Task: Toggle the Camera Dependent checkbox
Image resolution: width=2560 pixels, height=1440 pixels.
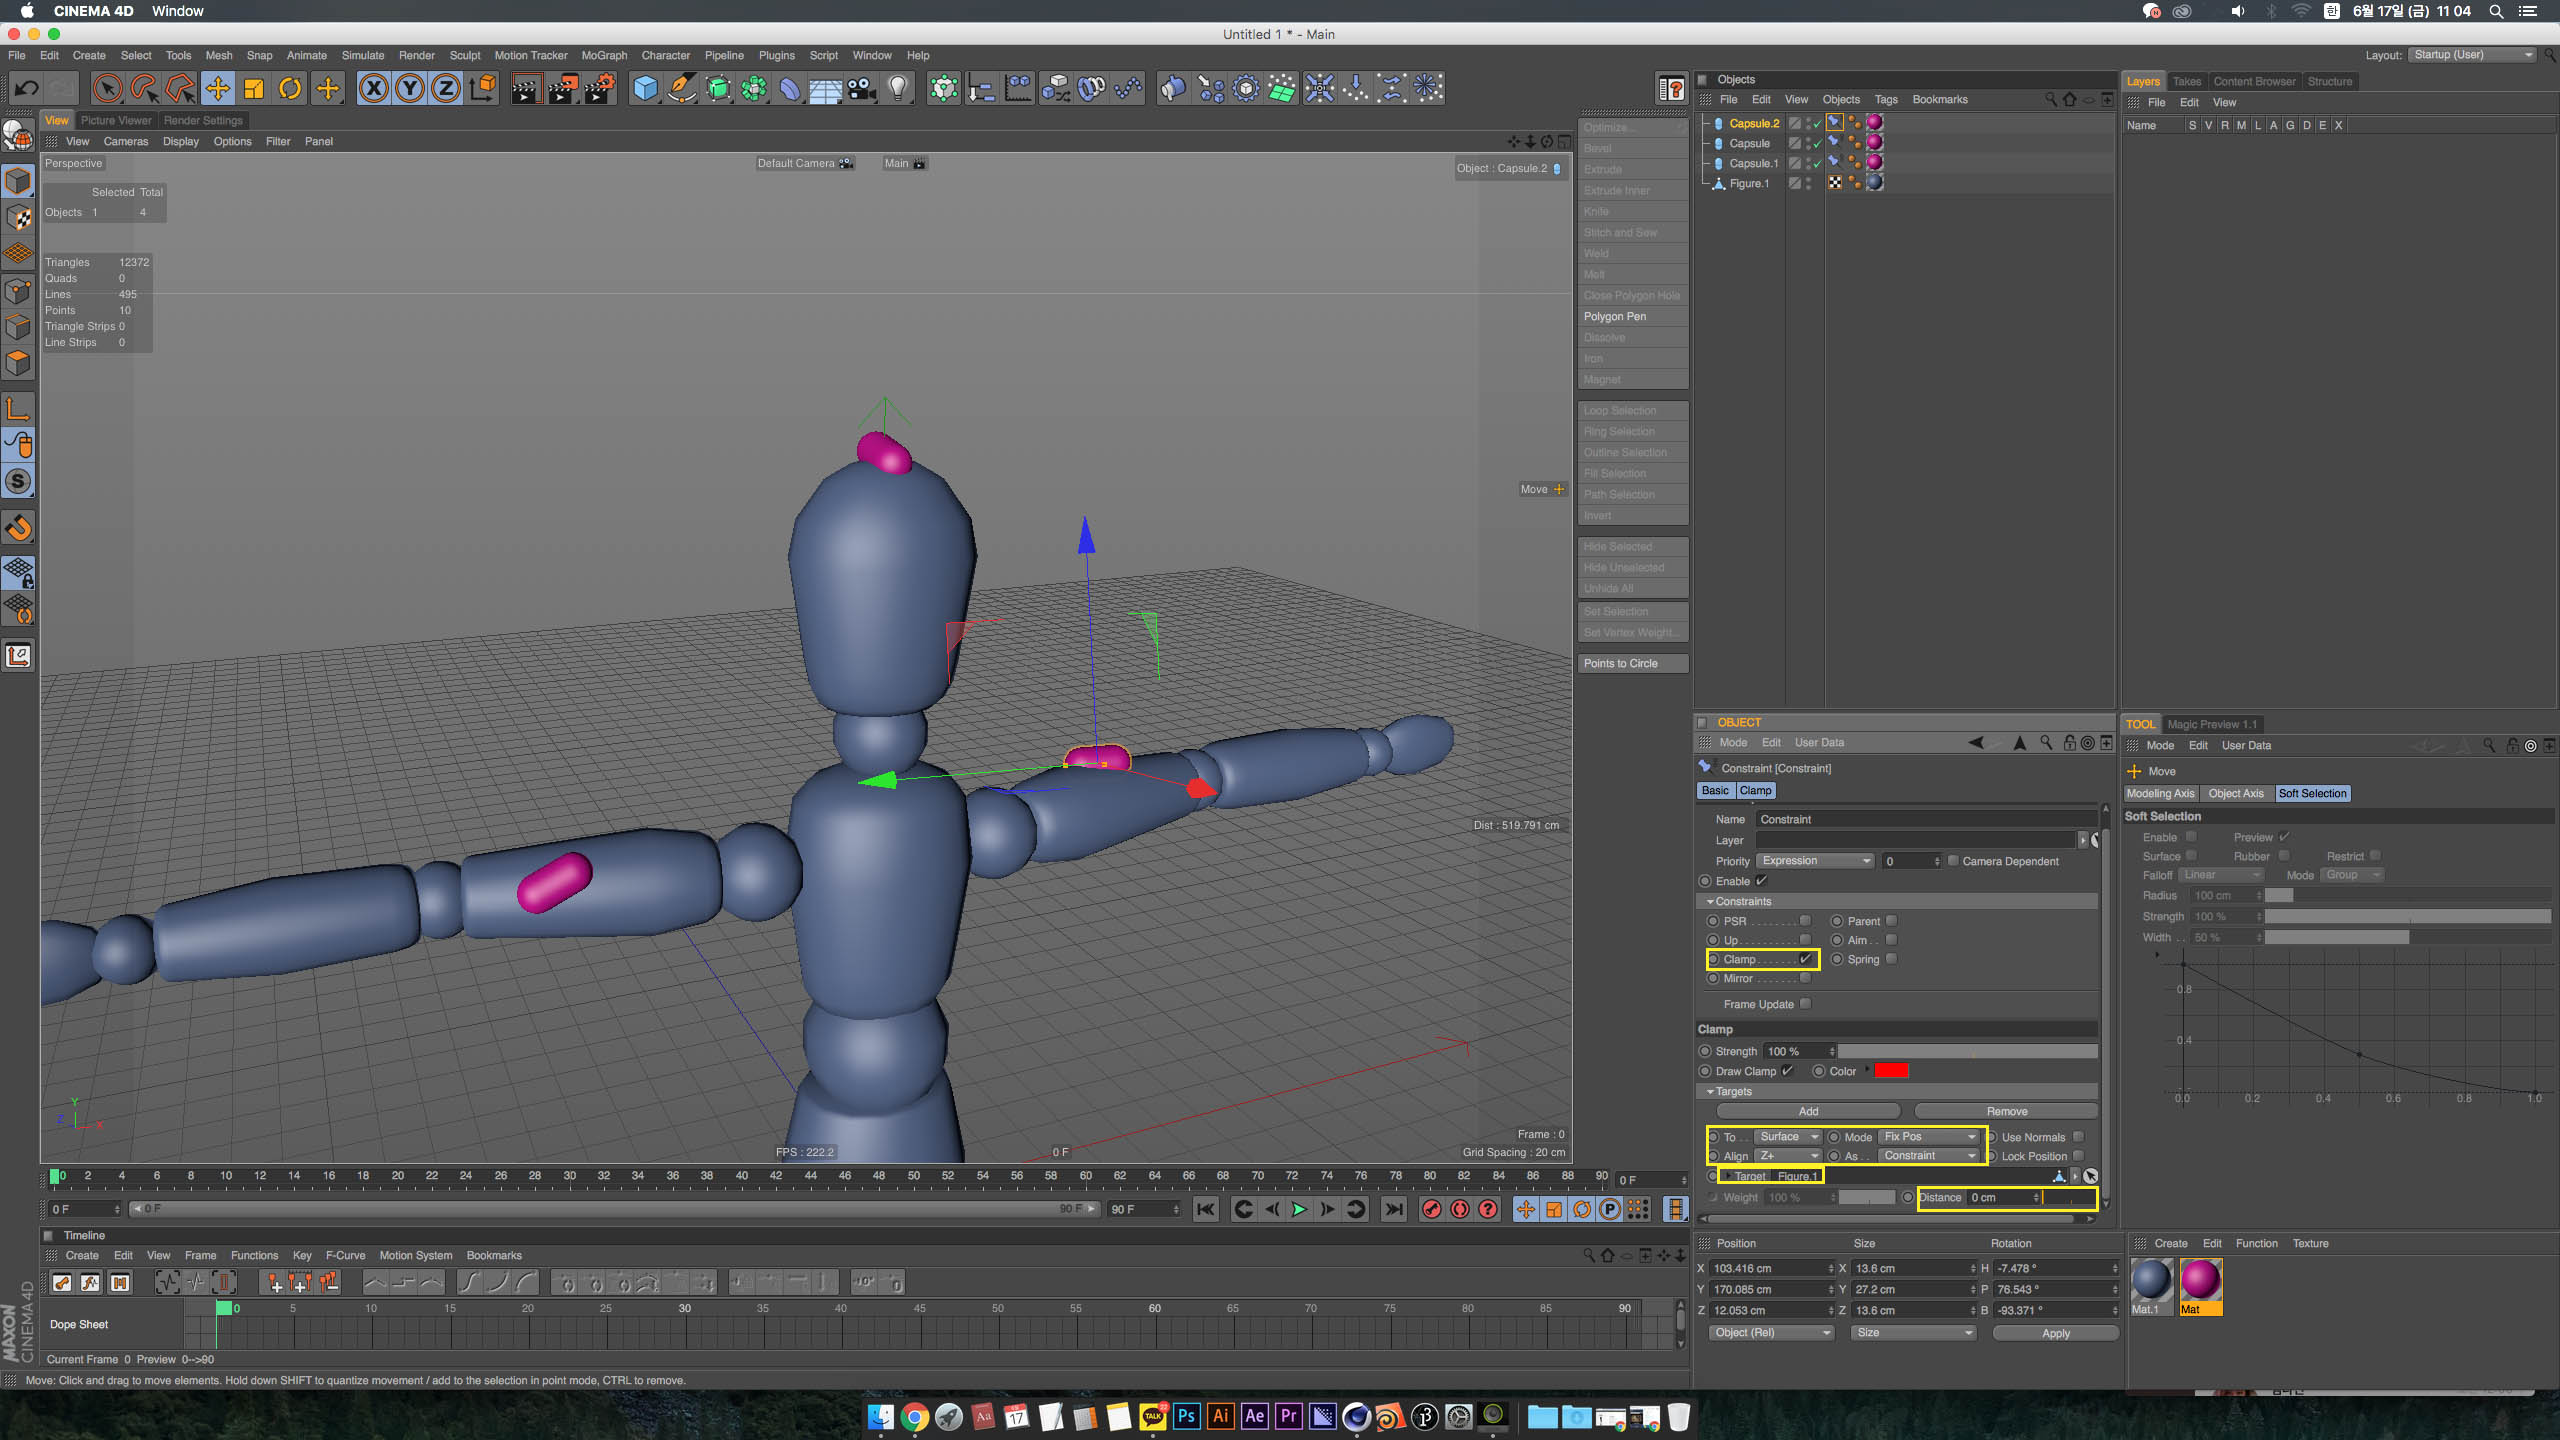Action: [x=1953, y=861]
